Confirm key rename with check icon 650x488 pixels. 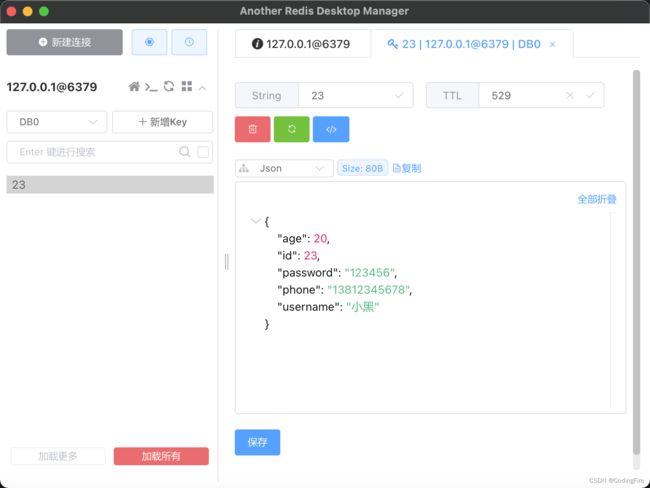[x=399, y=95]
